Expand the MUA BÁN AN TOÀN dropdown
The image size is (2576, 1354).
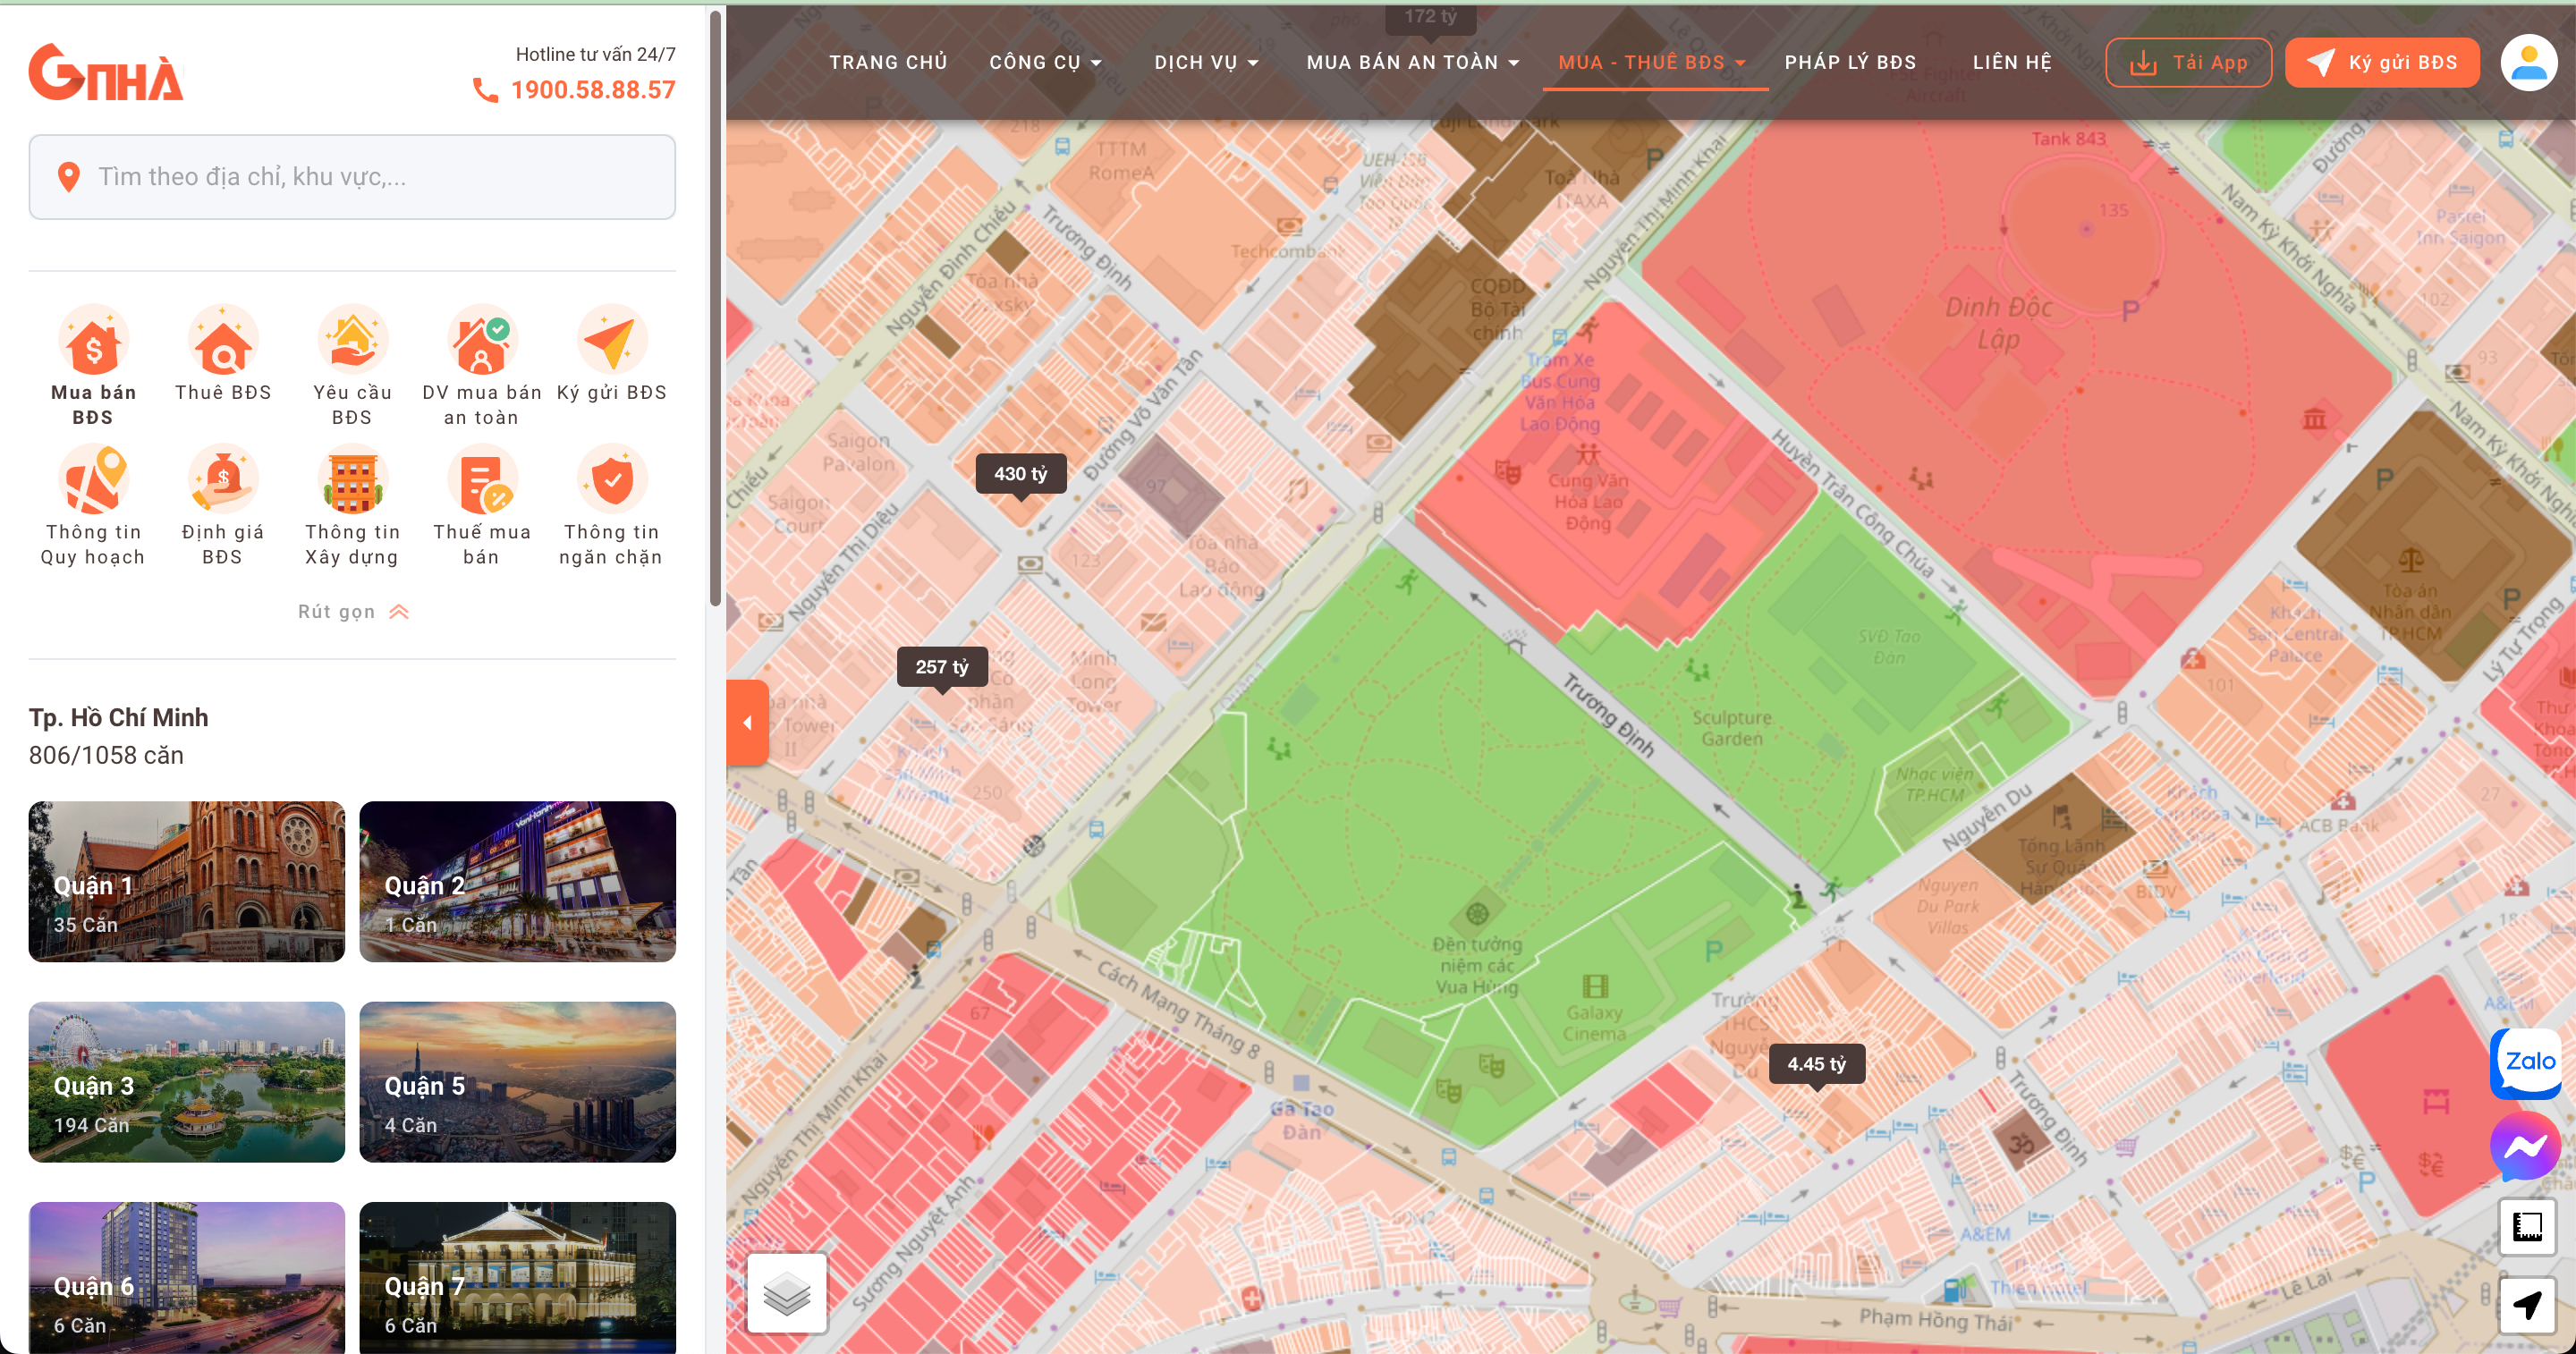[x=1413, y=62]
